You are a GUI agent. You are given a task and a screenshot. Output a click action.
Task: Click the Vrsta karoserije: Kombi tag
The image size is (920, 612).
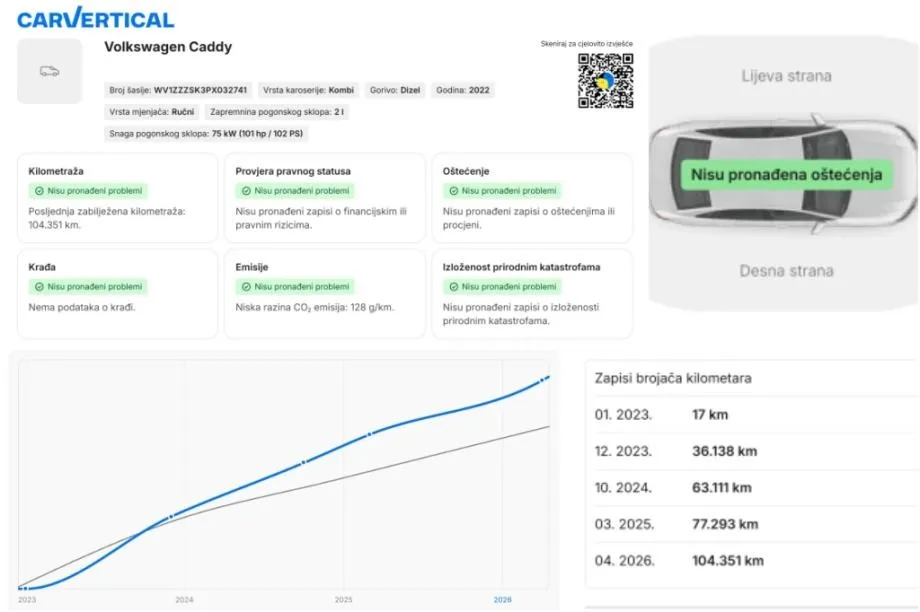308,90
